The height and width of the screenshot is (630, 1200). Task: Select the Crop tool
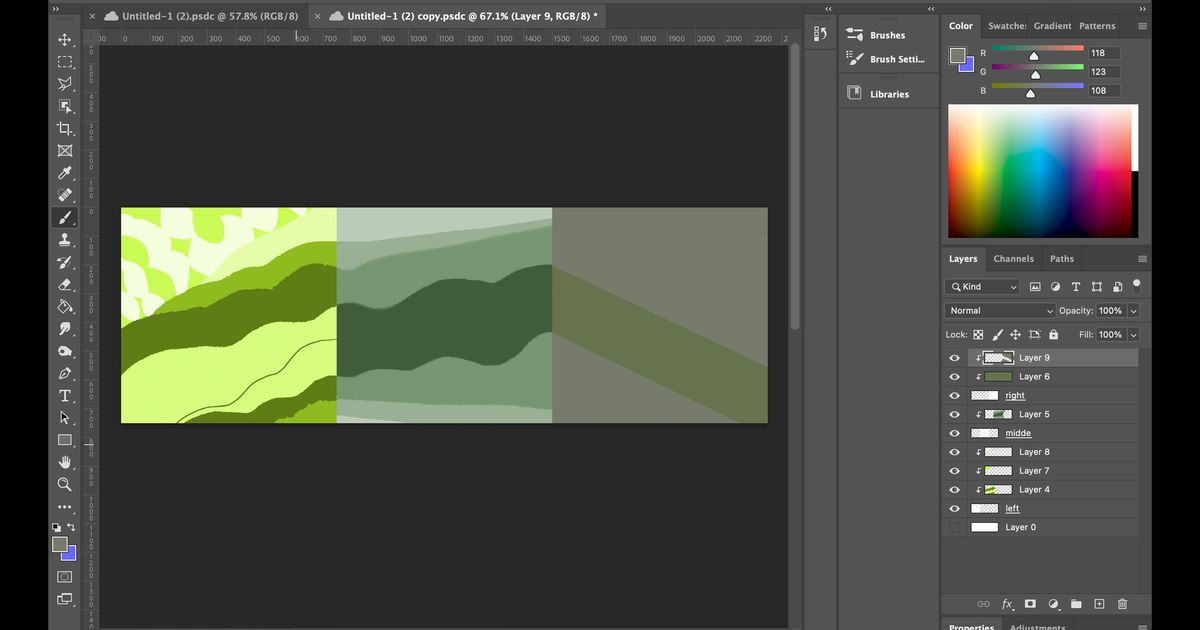click(x=65, y=129)
